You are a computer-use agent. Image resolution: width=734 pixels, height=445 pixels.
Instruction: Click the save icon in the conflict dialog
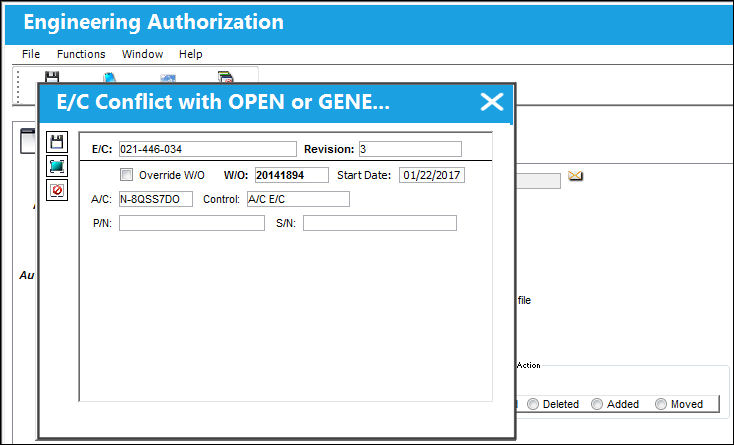pos(57,142)
